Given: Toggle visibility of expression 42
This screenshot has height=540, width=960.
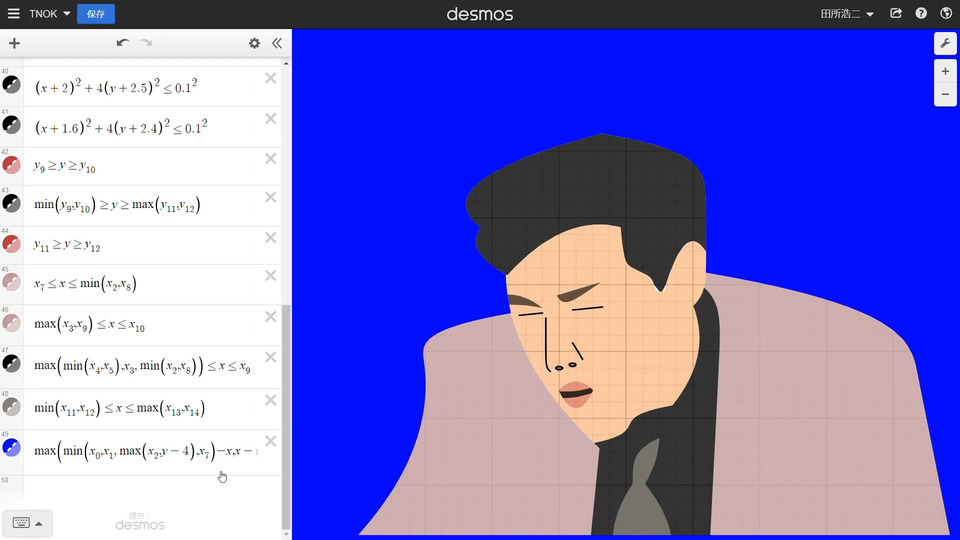Looking at the screenshot, I should click(11, 165).
